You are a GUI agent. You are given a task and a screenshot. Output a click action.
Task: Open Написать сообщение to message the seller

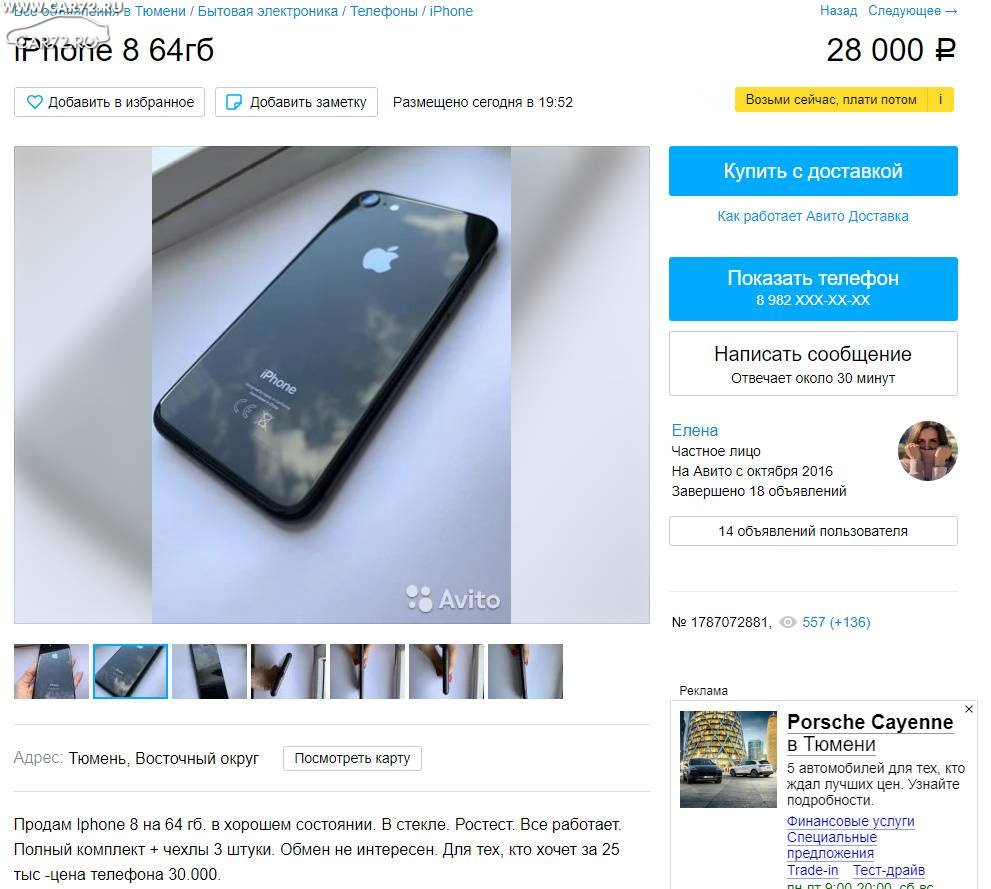pos(813,363)
